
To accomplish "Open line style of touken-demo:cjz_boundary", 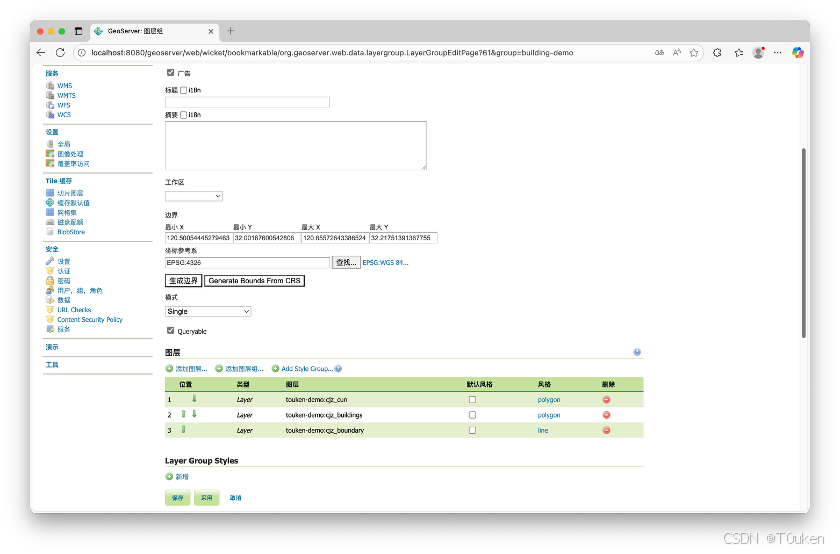I will (543, 430).
